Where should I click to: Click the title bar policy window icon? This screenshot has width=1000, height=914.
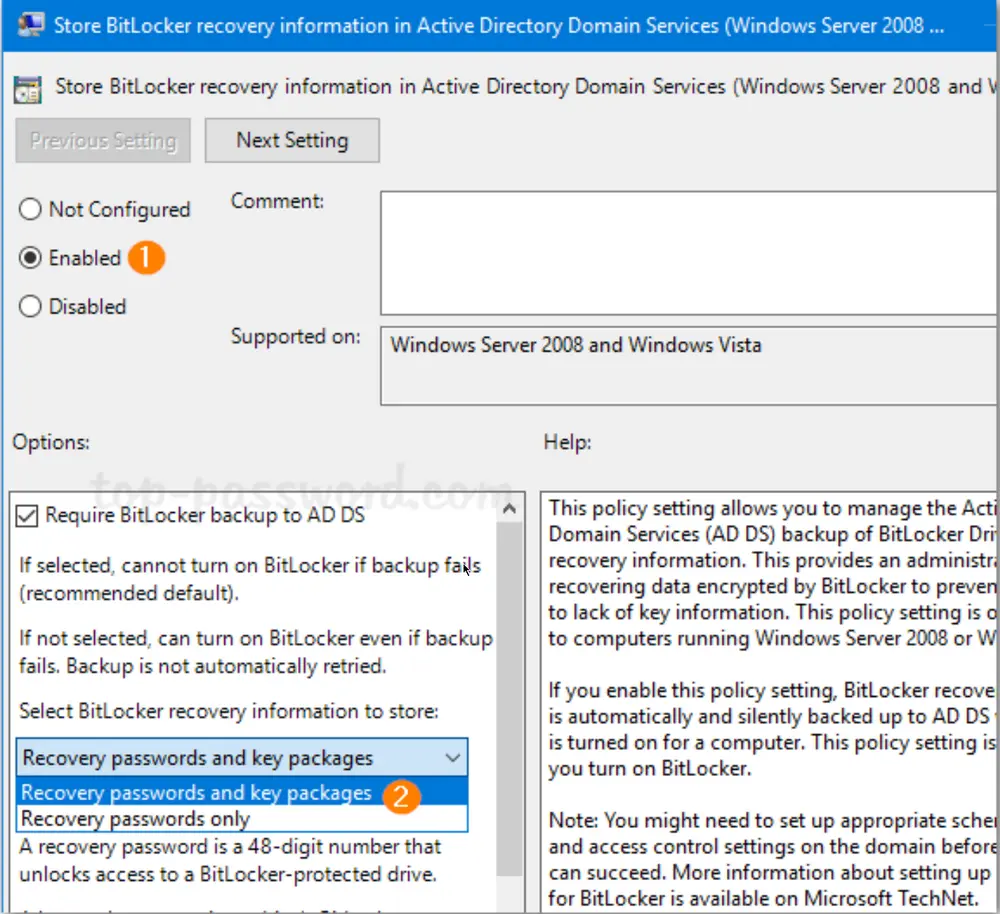point(31,24)
